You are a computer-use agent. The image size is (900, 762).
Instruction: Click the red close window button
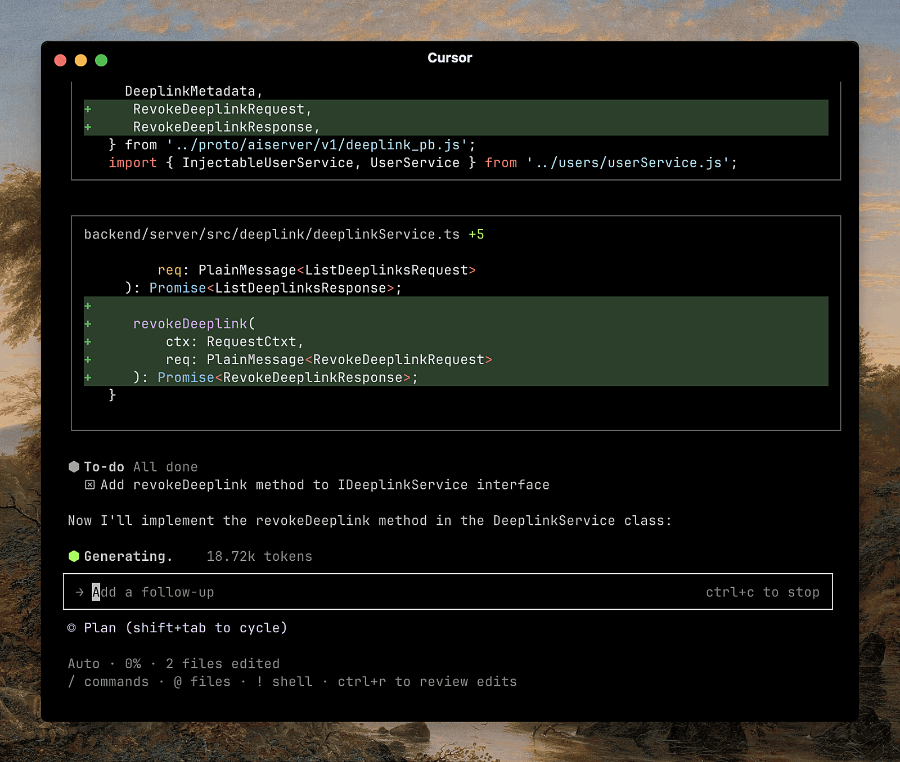tap(61, 60)
